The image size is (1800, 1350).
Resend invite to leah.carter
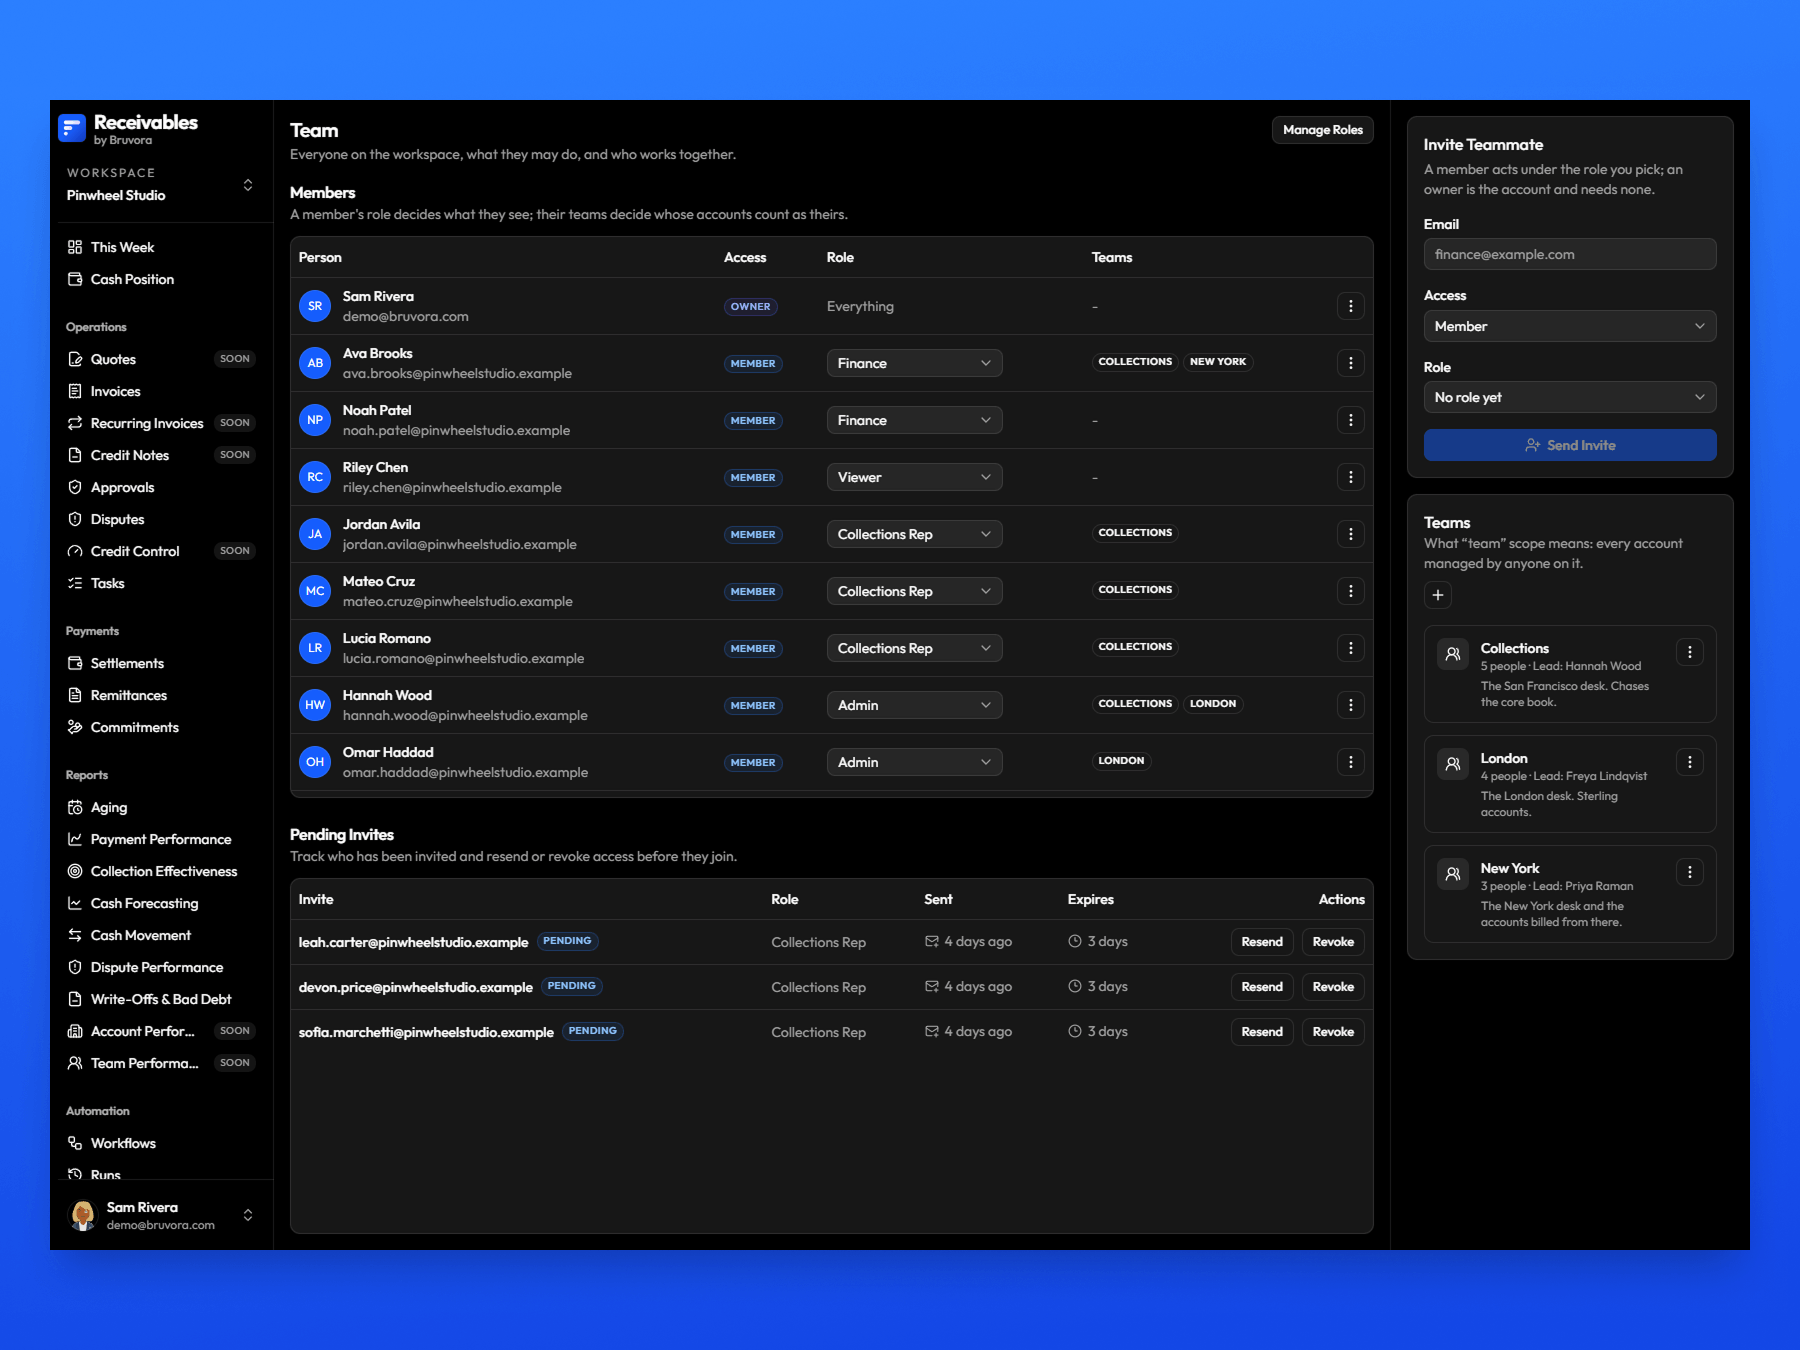1262,942
